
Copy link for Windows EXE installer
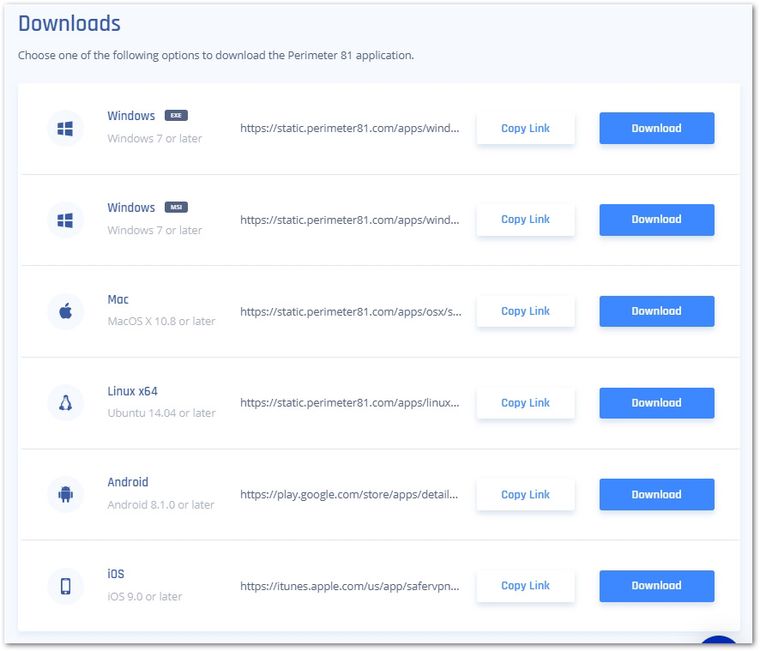click(x=525, y=128)
